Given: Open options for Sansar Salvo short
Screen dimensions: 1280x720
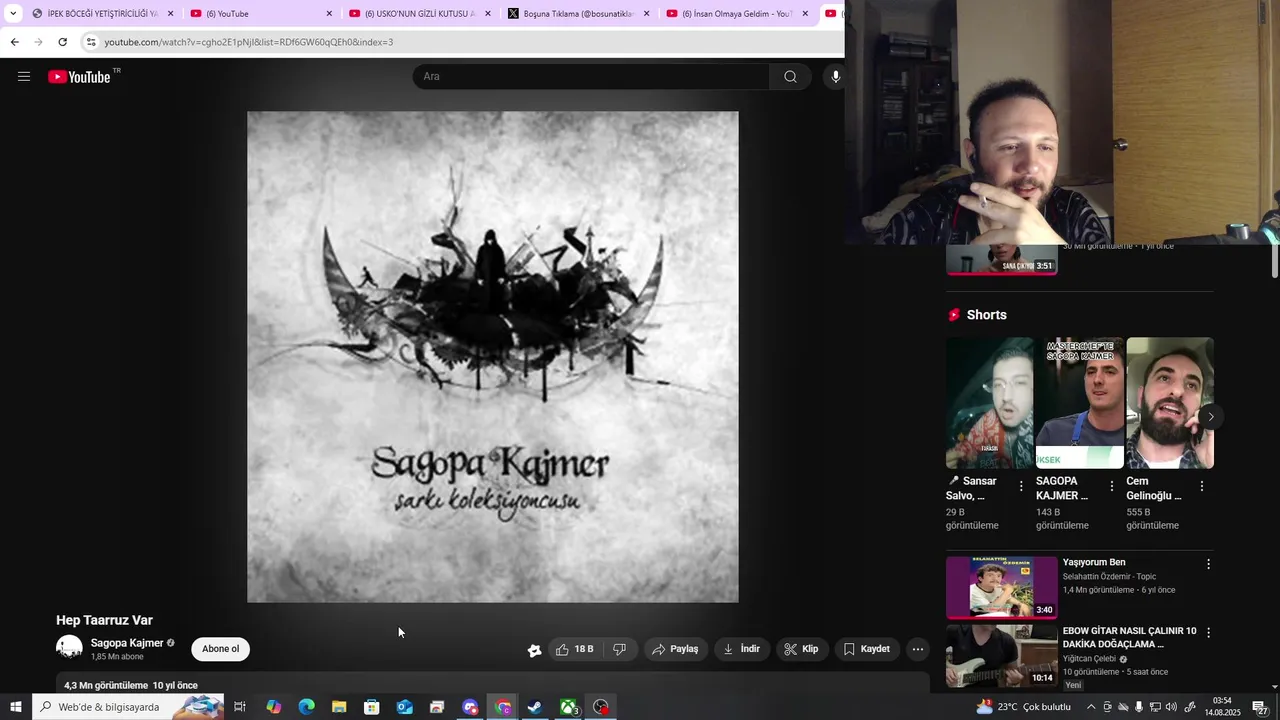Looking at the screenshot, I should 1021,486.
